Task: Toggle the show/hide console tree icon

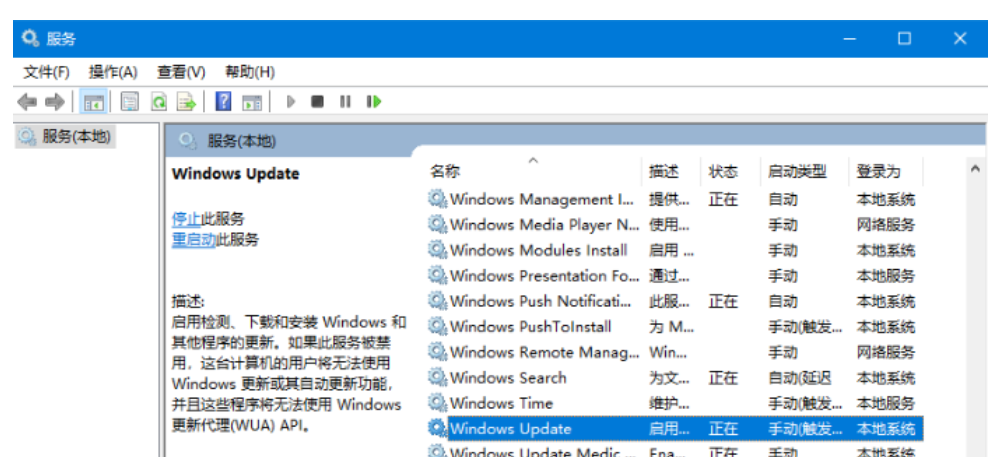Action: pyautogui.click(x=94, y=101)
